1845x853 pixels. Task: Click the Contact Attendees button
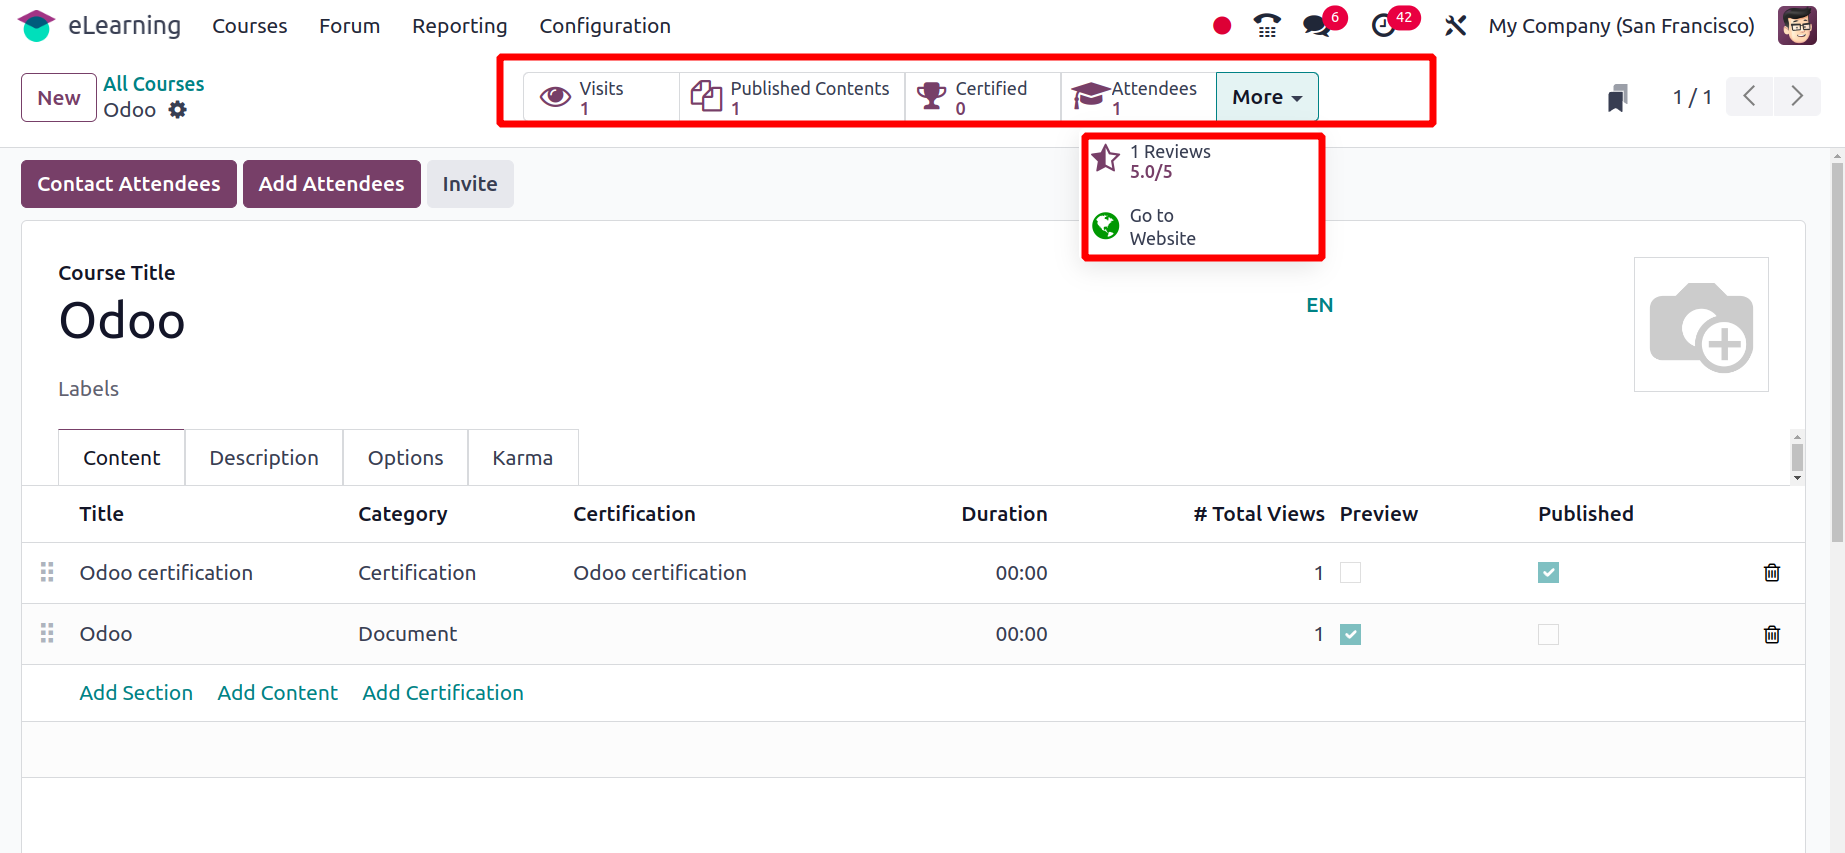[129, 184]
